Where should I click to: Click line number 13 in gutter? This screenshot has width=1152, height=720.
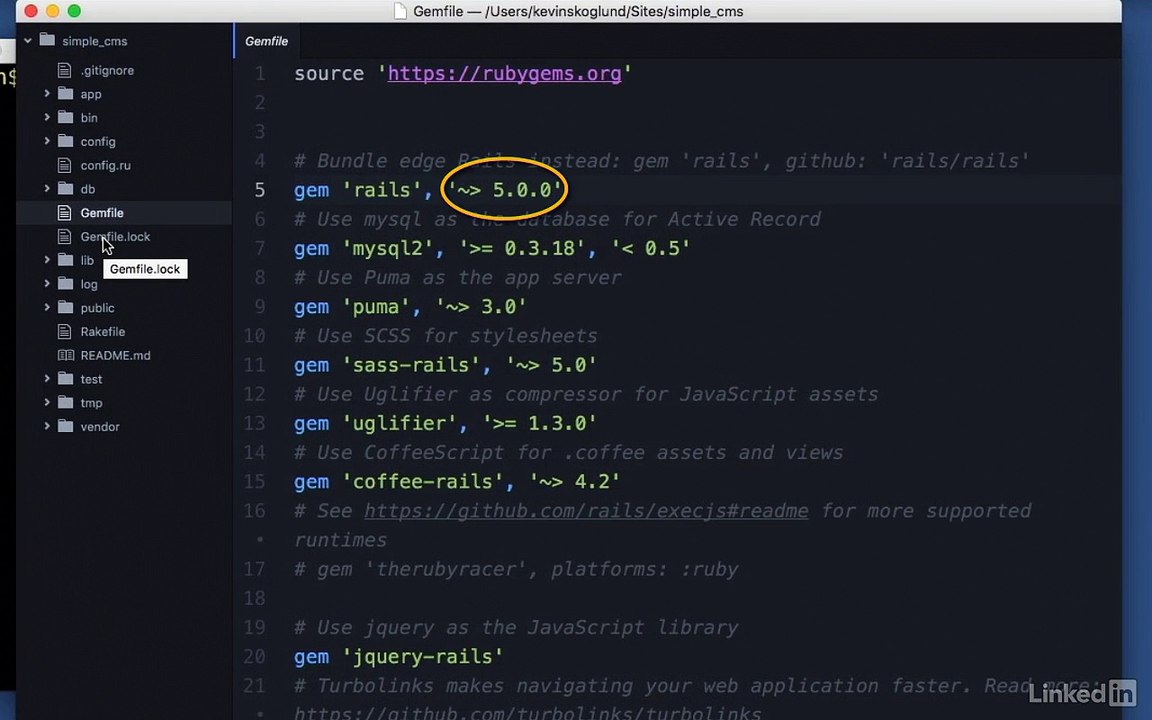click(x=254, y=423)
